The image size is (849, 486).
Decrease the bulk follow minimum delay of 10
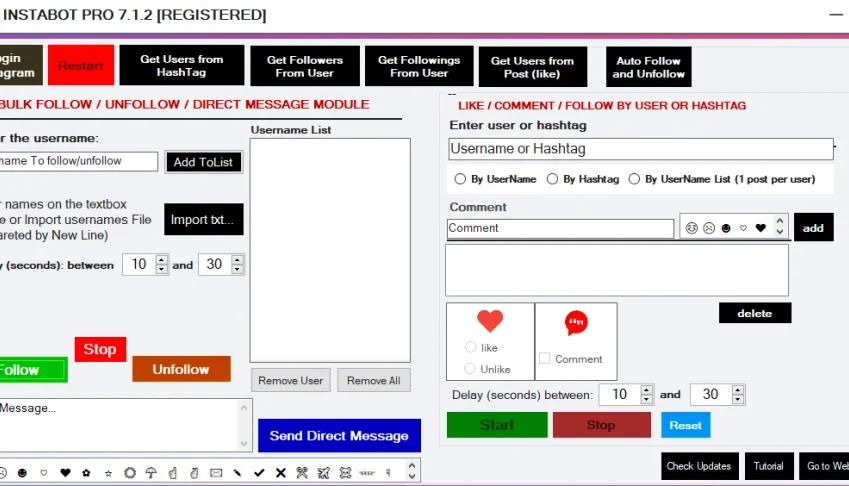coord(161,269)
